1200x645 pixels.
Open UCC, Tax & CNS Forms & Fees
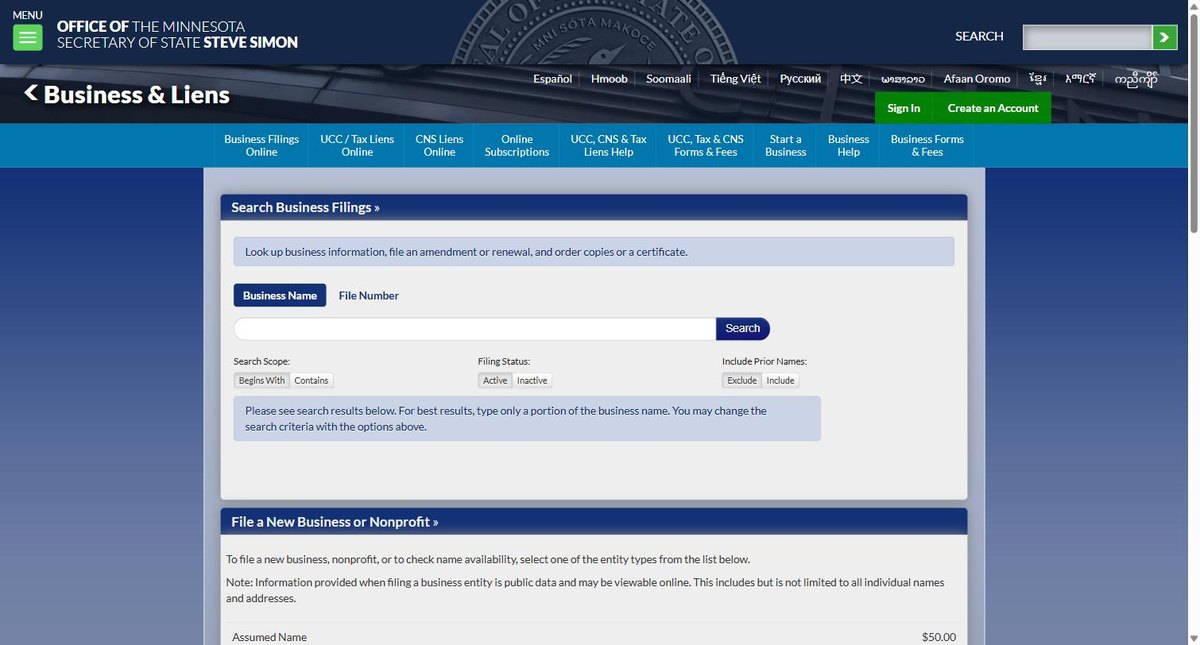tap(705, 145)
